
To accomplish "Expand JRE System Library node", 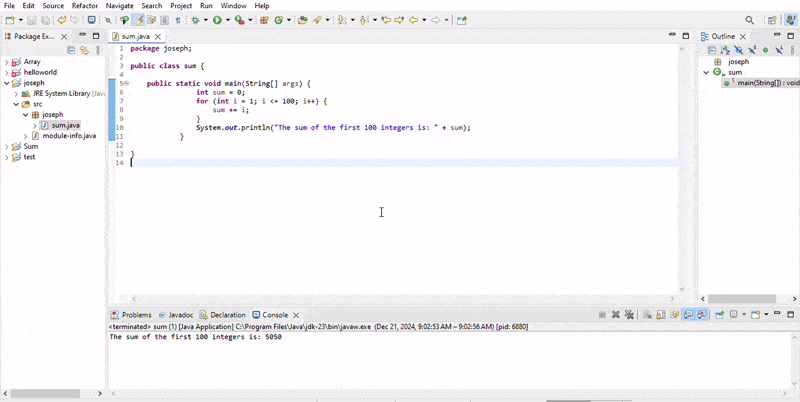I will click(16, 93).
